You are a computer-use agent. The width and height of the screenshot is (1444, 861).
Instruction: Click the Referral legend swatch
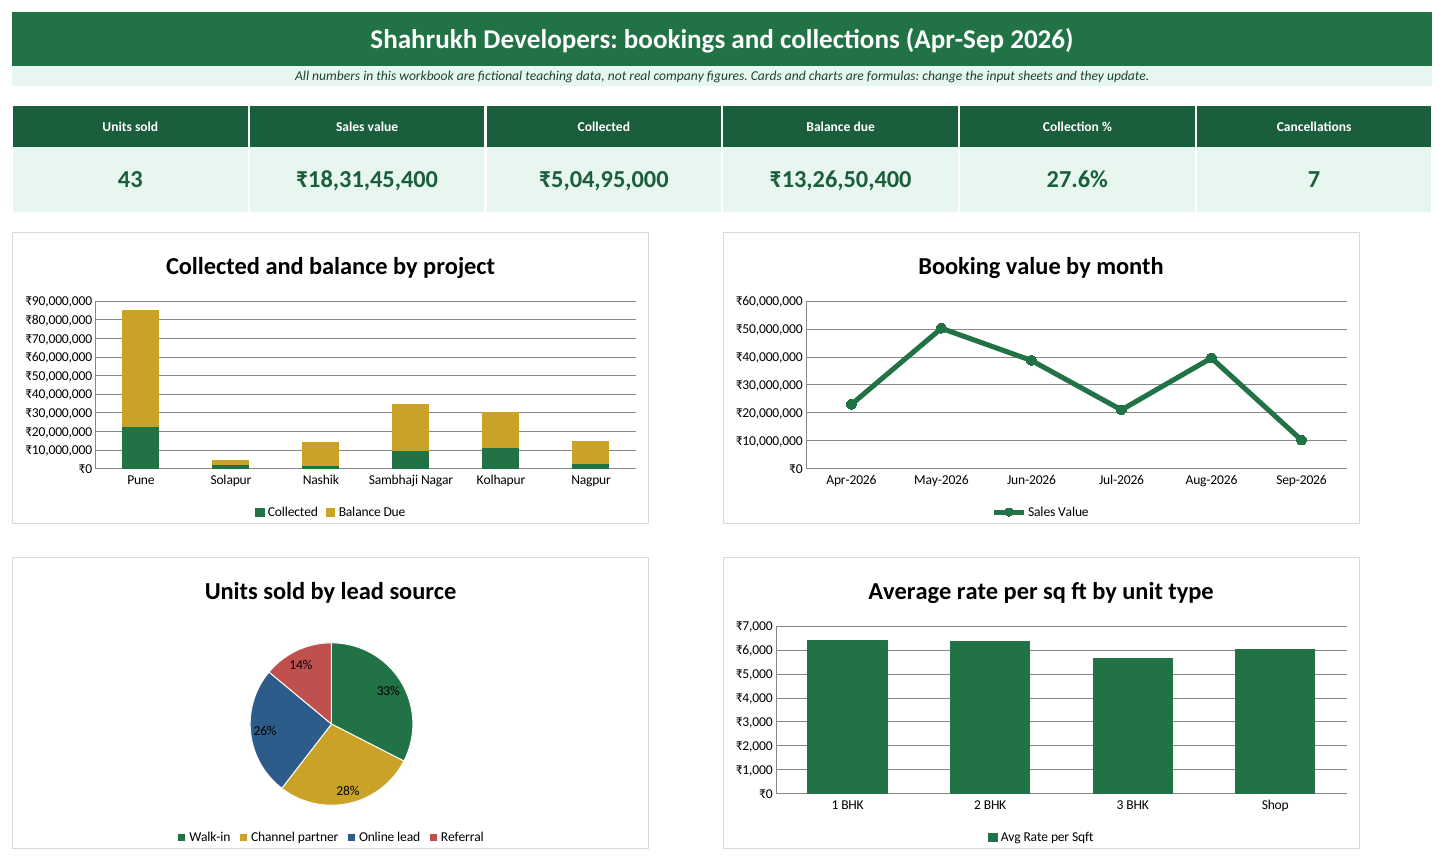[x=433, y=837]
